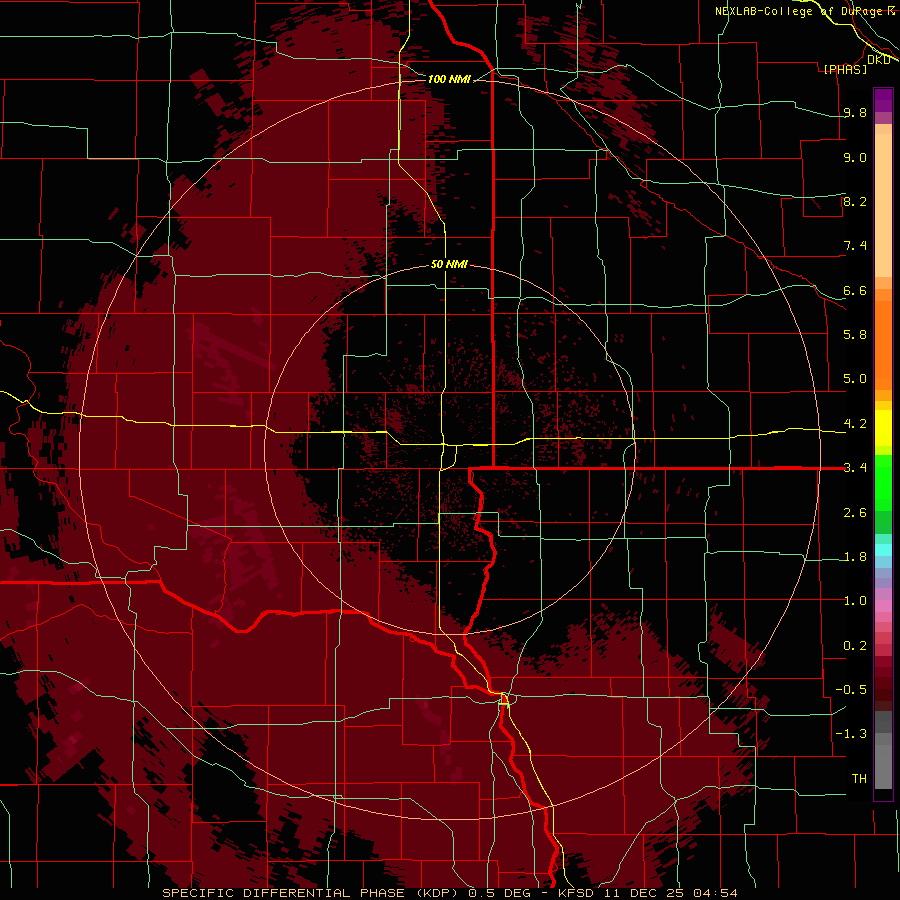Click the 0.2 value on color scale

[x=855, y=646]
